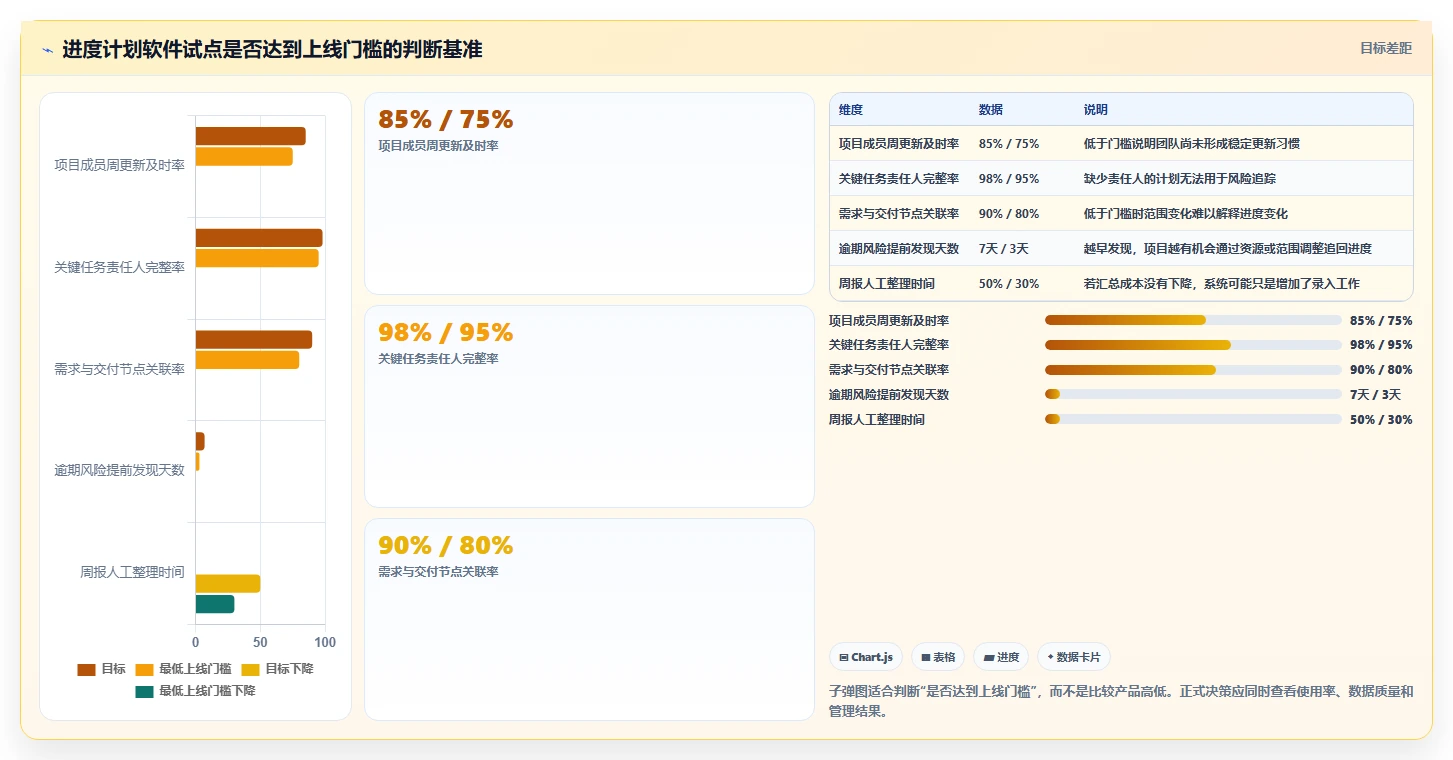Screen dimensions: 1453x760
Task: Click the 50% / 30% table data cell
Action: click(1021, 284)
